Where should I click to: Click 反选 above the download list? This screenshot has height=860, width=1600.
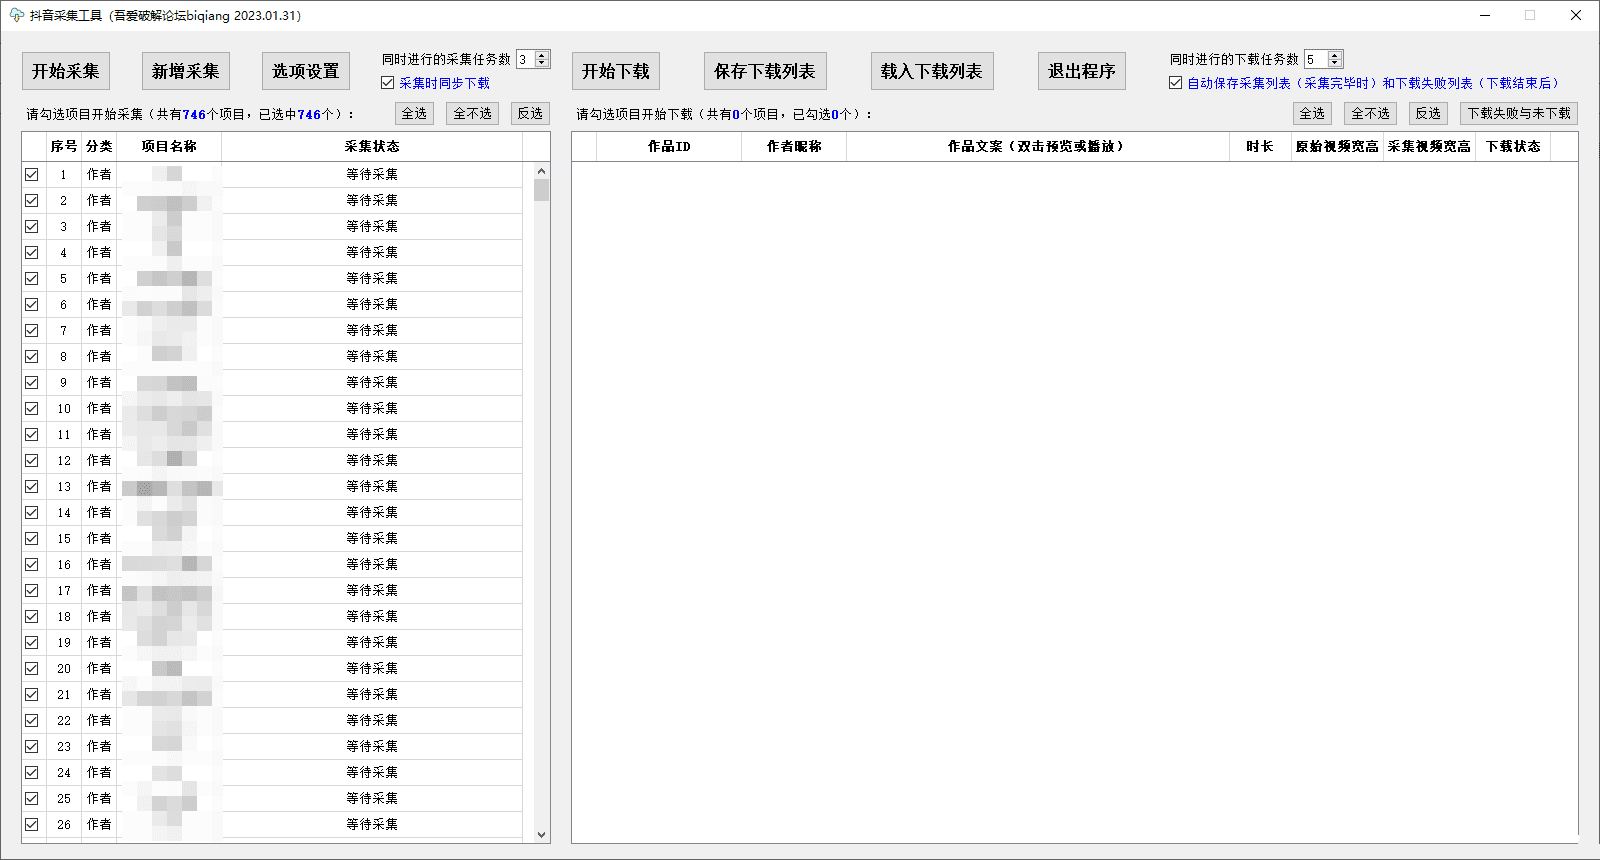[1429, 113]
